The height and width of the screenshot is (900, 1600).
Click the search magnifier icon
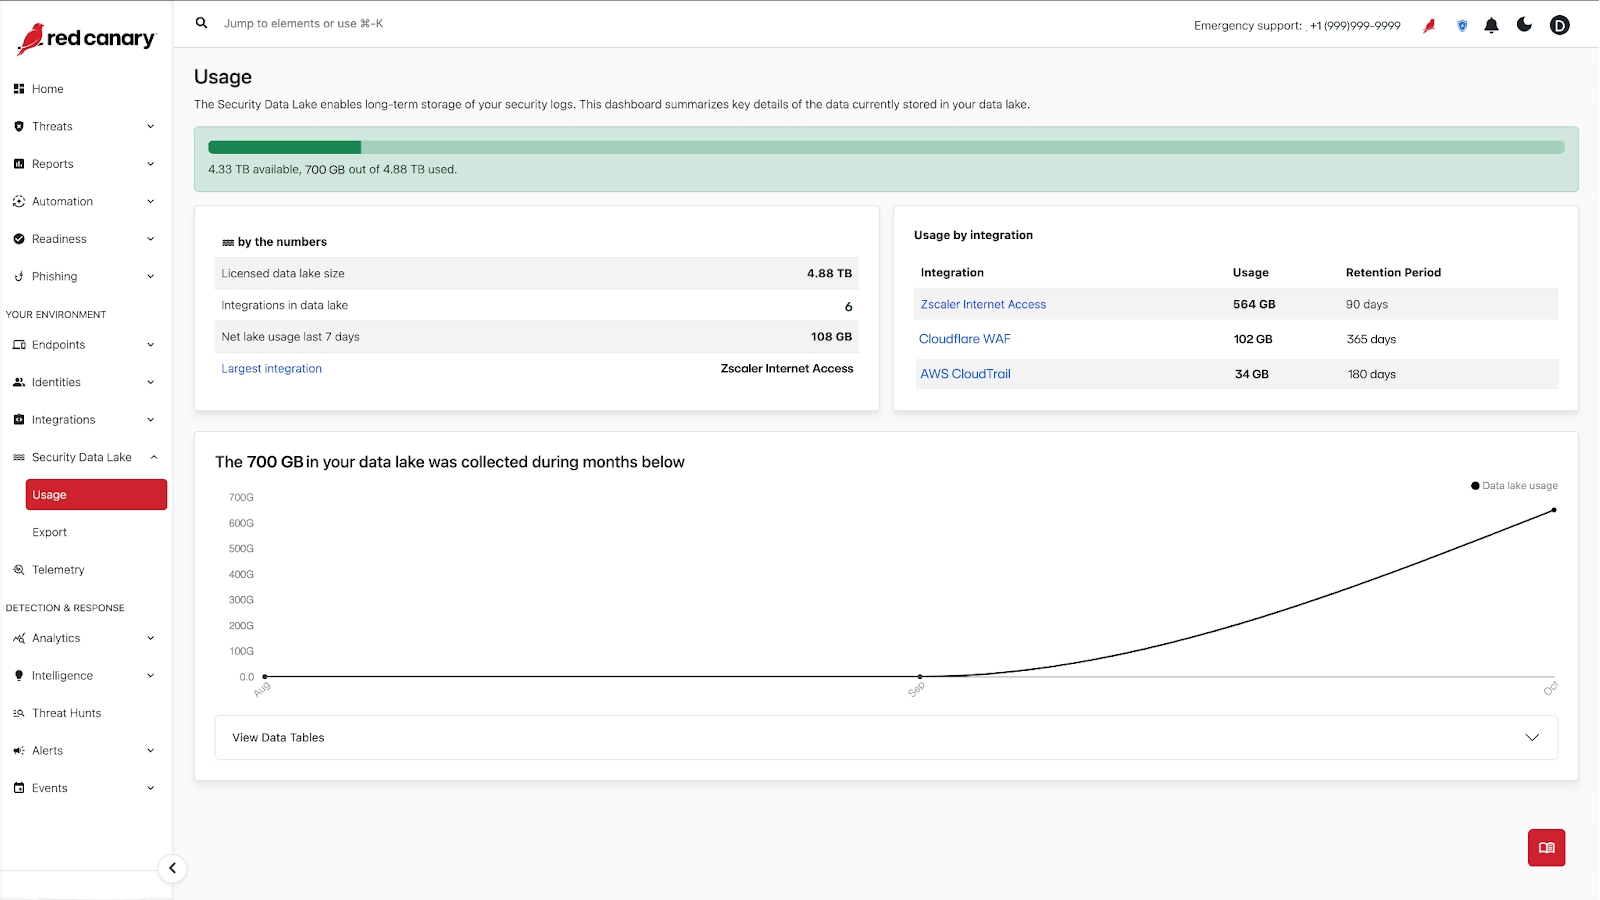201,23
